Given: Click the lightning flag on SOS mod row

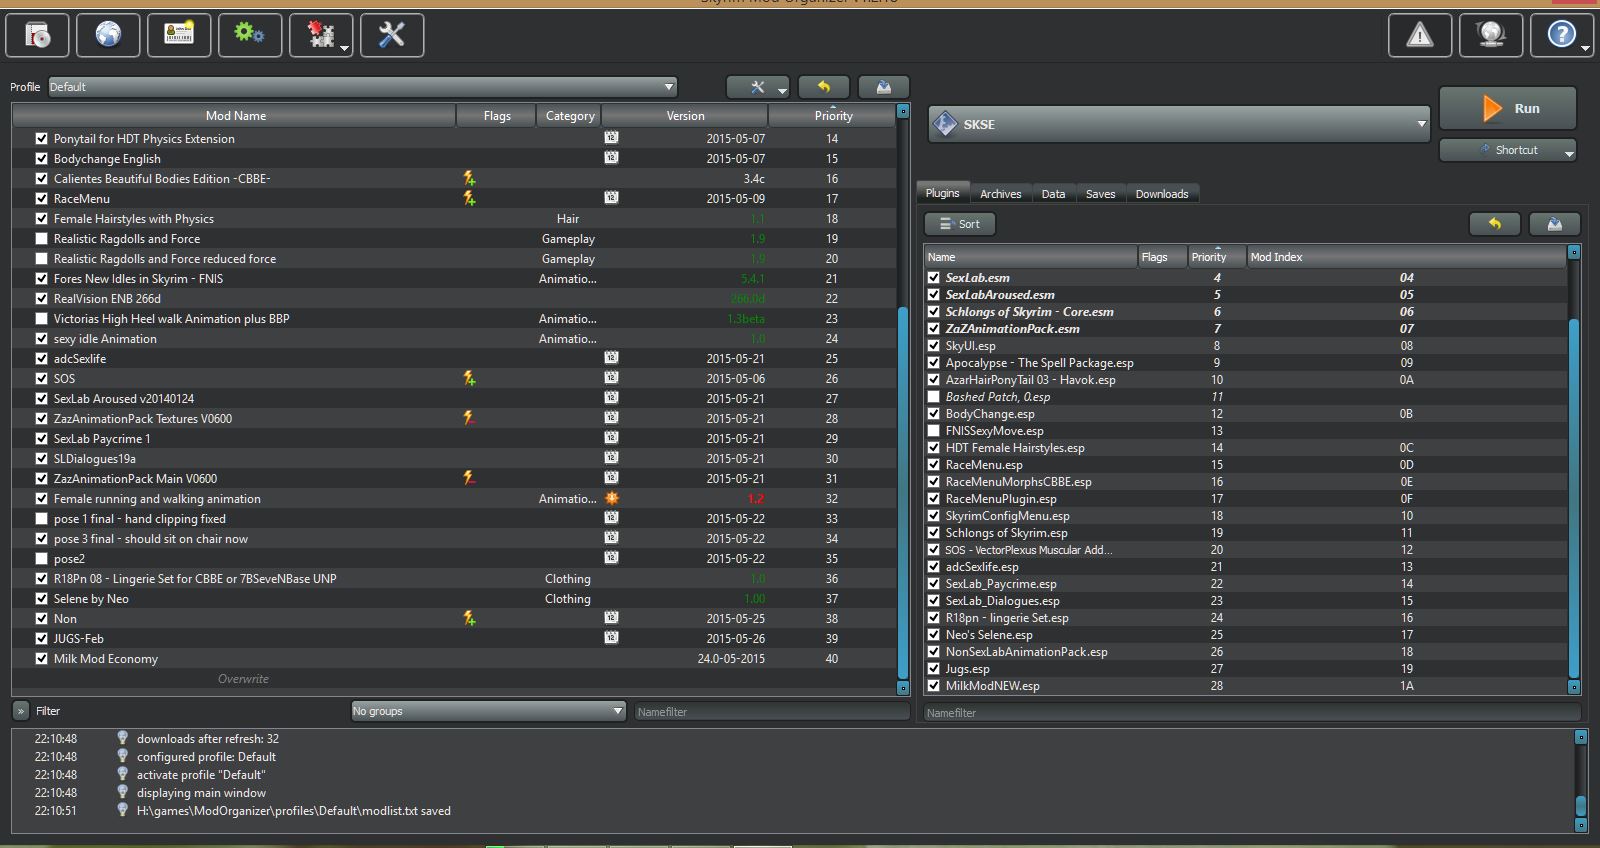Looking at the screenshot, I should [469, 379].
